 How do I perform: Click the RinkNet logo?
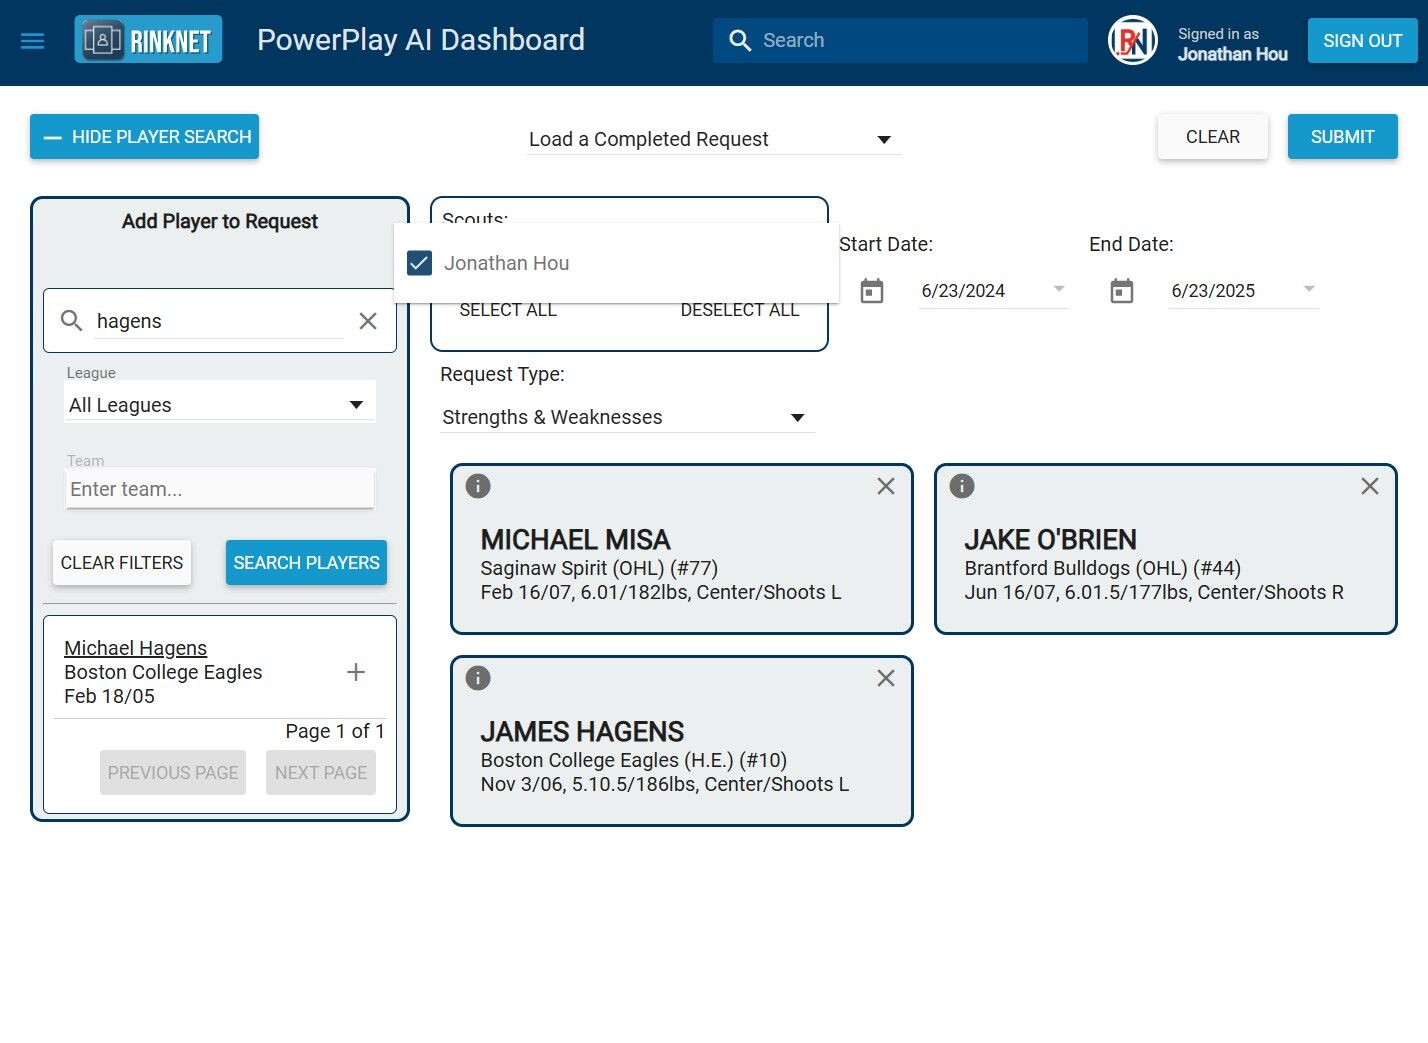tap(148, 40)
